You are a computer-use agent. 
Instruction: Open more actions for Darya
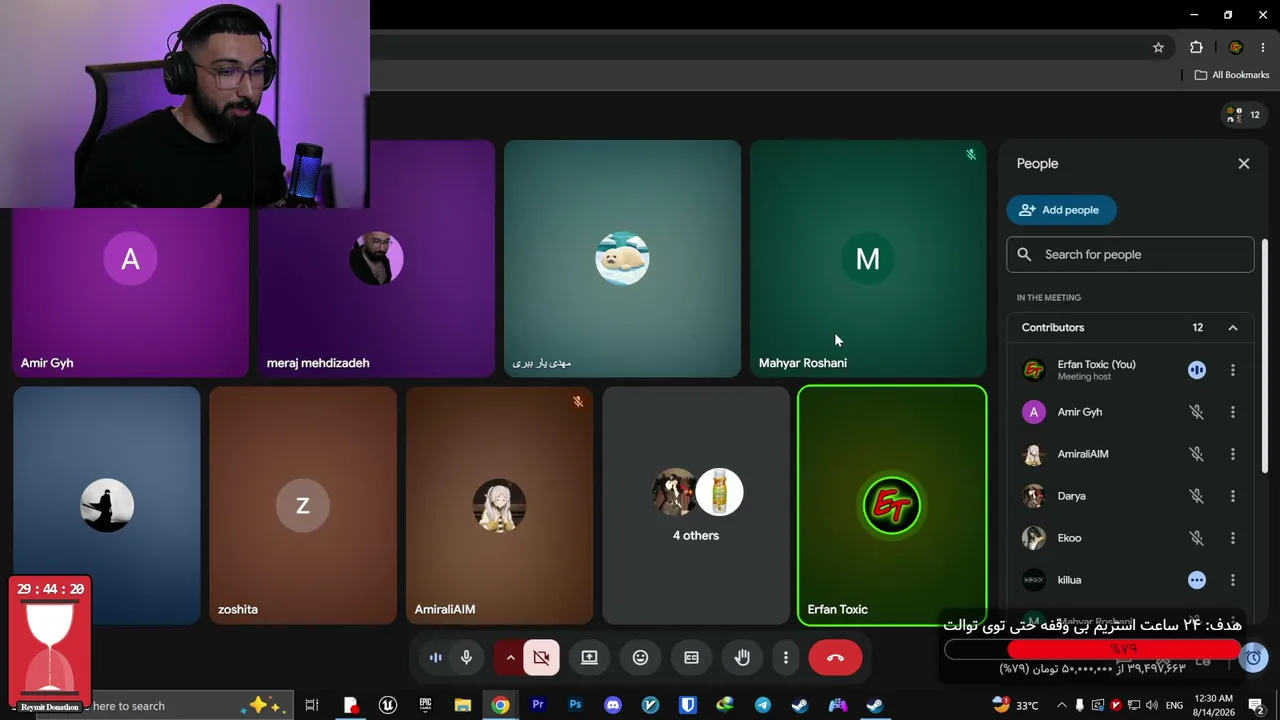(x=1233, y=496)
